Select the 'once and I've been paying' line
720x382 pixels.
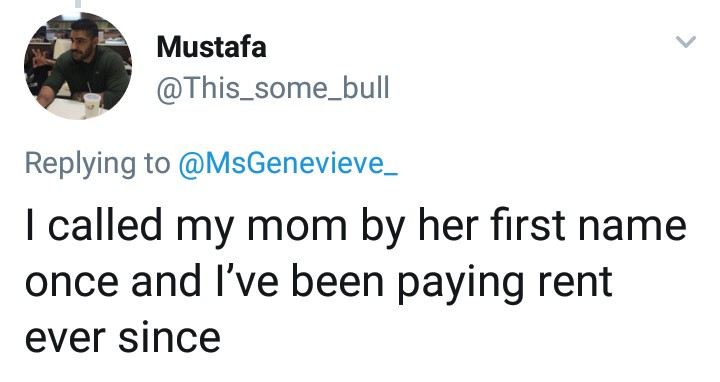click(x=274, y=282)
